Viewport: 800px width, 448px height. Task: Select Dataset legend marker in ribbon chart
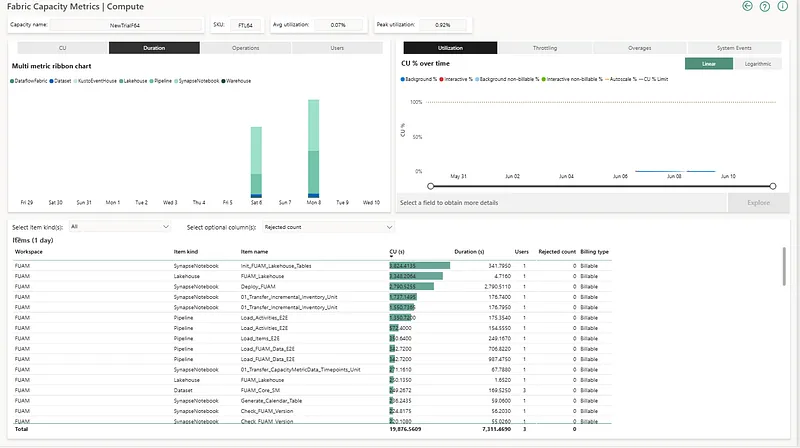click(x=52, y=81)
